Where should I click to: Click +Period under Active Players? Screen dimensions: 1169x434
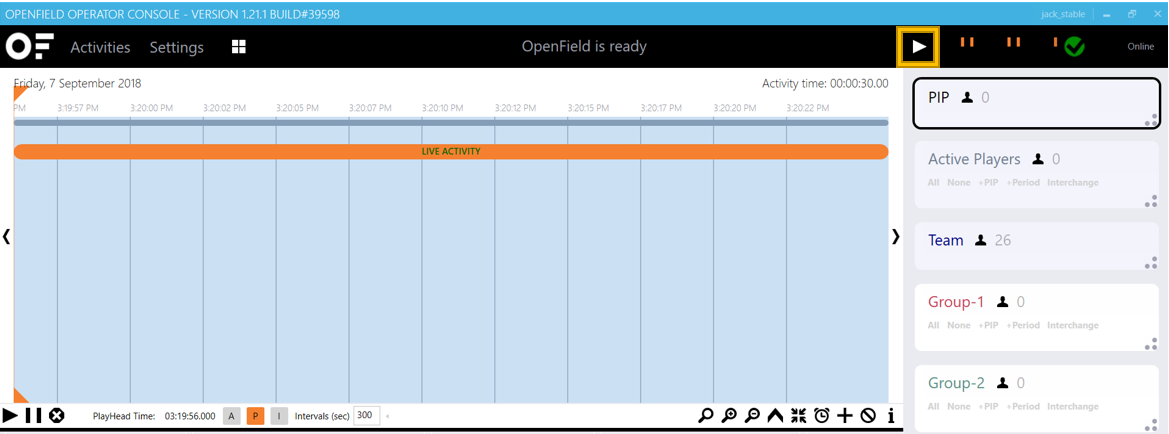[x=1023, y=182]
